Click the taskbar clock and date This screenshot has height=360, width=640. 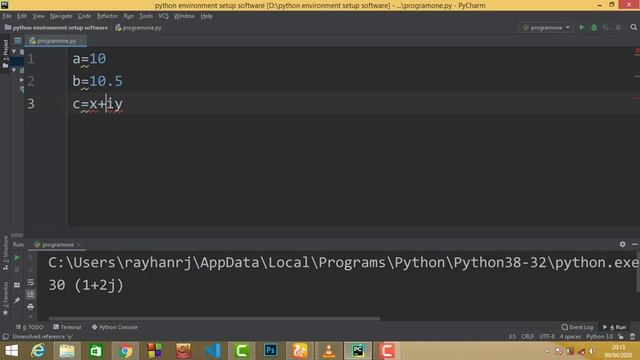tap(618, 351)
